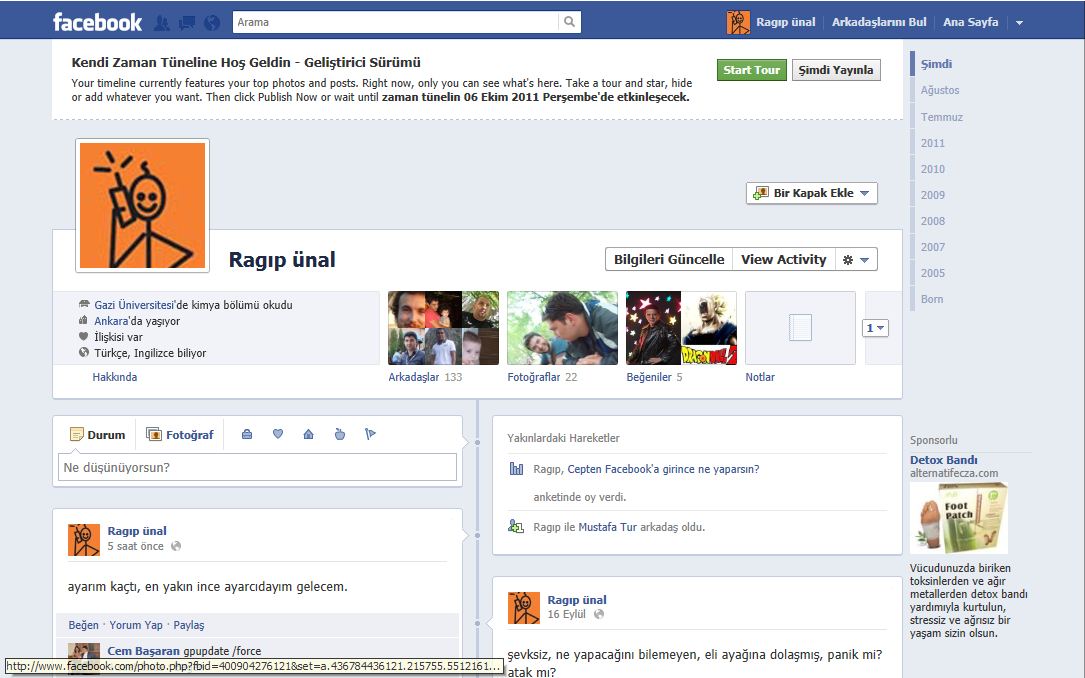Click the post avatar beside '16 Eylül'
Viewport: 1085px width, 678px height.
(x=524, y=608)
